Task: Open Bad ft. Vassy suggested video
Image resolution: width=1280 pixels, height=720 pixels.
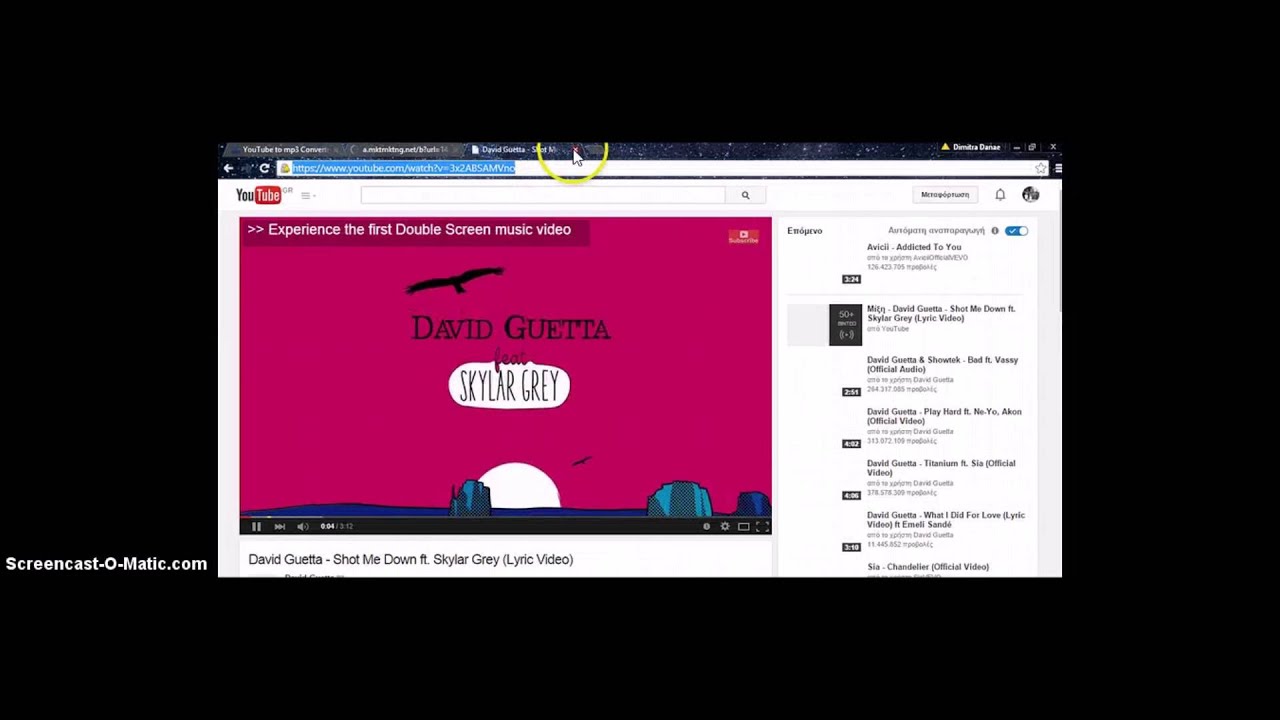Action: pos(942,364)
